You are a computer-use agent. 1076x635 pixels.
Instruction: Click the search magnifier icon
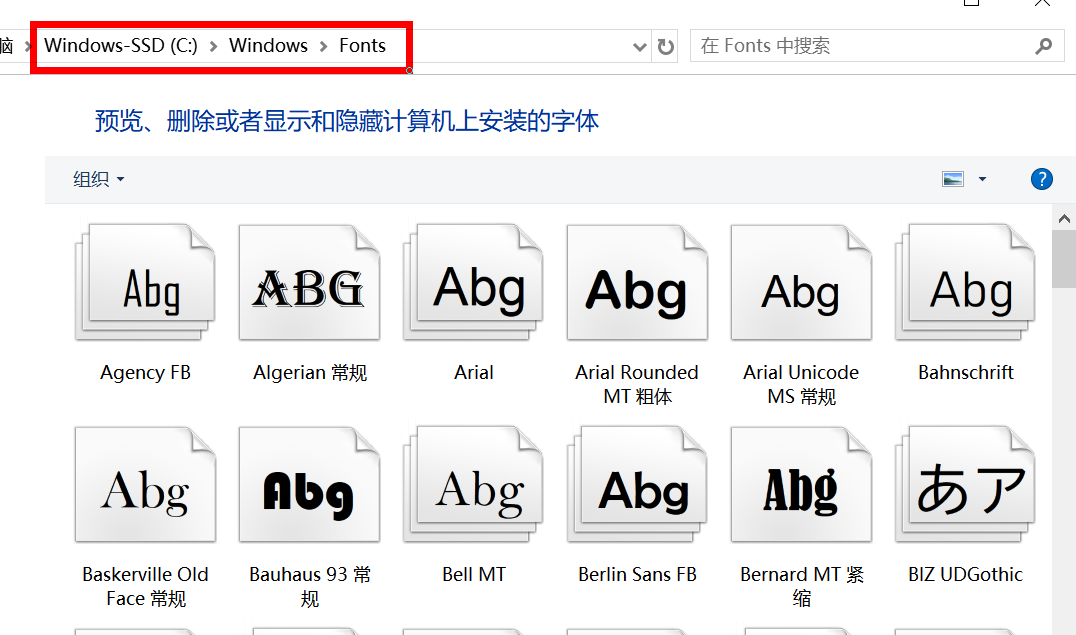[x=1043, y=46]
